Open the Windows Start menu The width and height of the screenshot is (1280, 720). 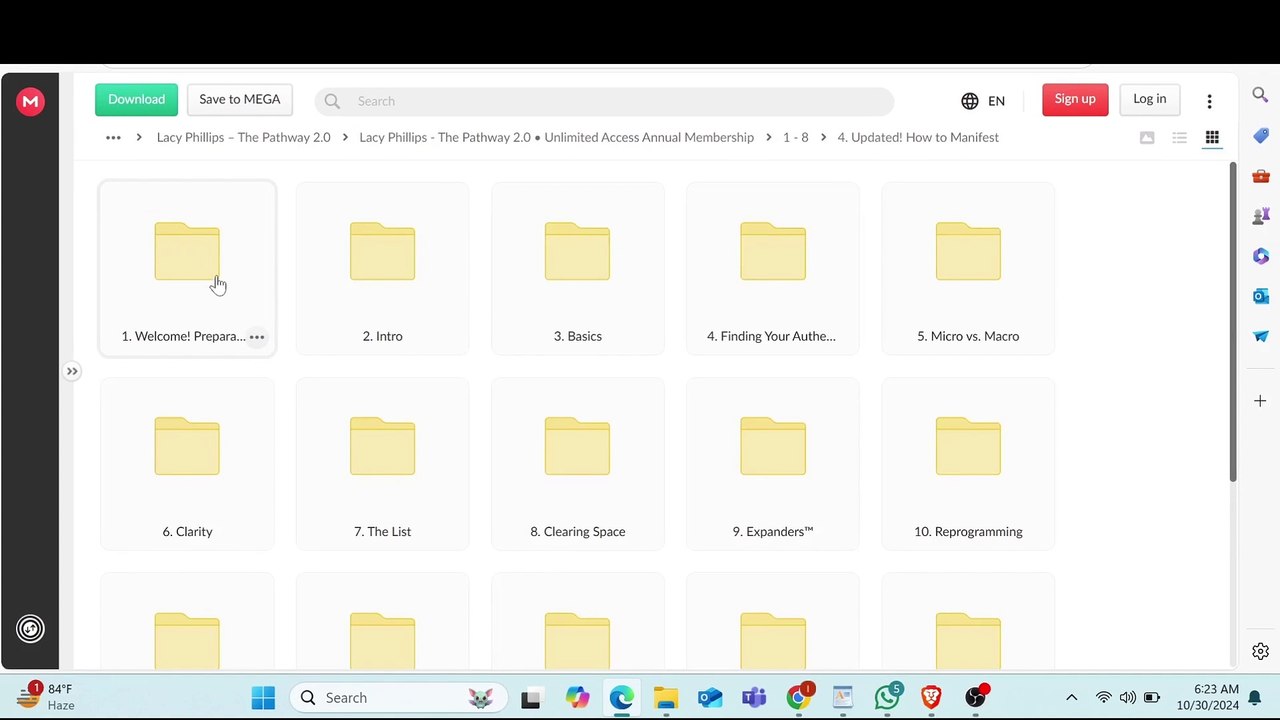click(x=263, y=698)
